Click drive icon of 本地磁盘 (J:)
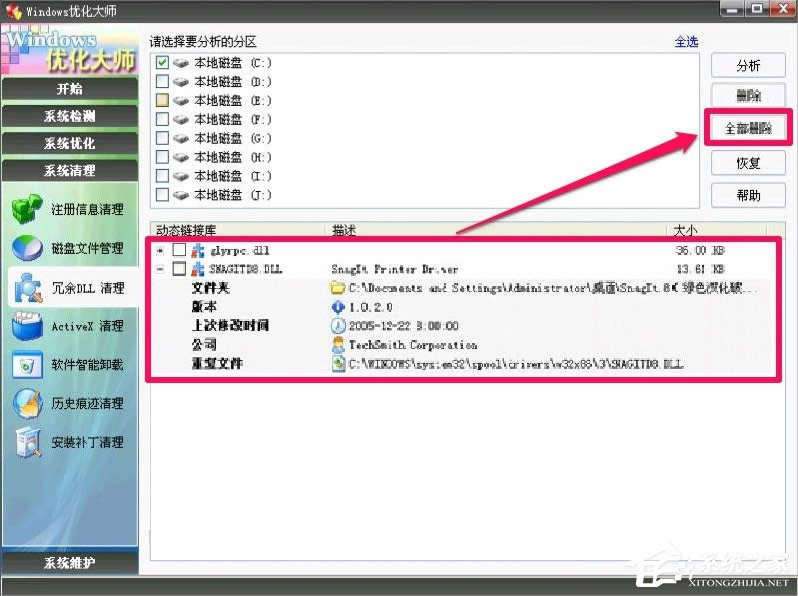This screenshot has width=798, height=596. pos(181,195)
